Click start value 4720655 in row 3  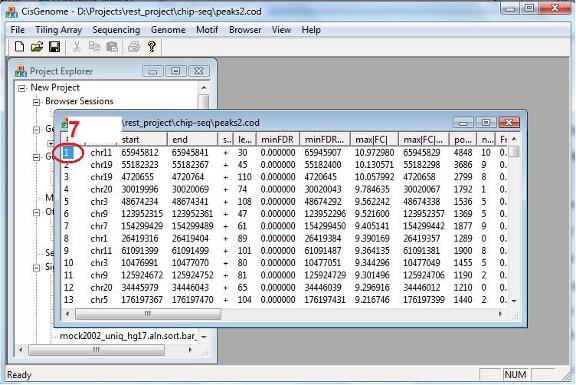137,177
